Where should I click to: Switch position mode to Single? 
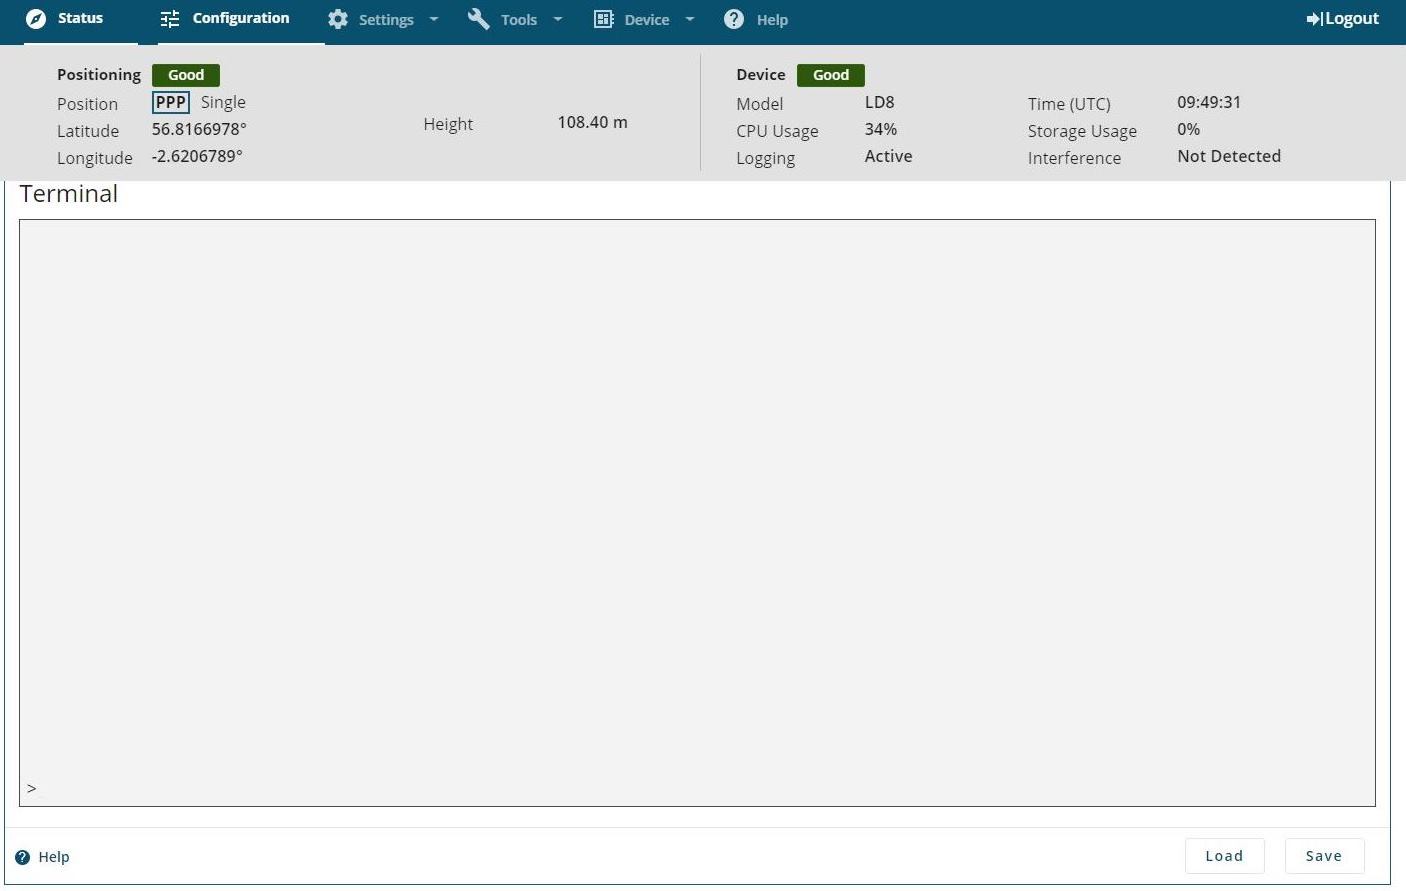pos(223,102)
